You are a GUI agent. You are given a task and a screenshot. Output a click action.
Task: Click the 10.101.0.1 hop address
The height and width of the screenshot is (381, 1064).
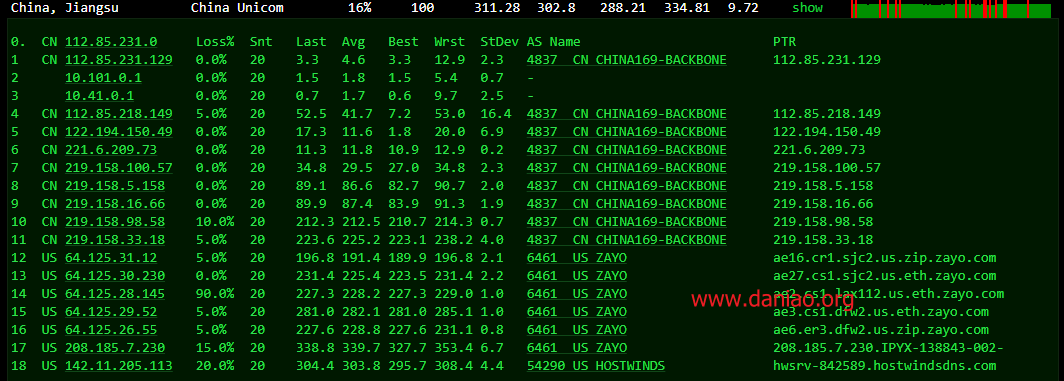click(x=103, y=77)
